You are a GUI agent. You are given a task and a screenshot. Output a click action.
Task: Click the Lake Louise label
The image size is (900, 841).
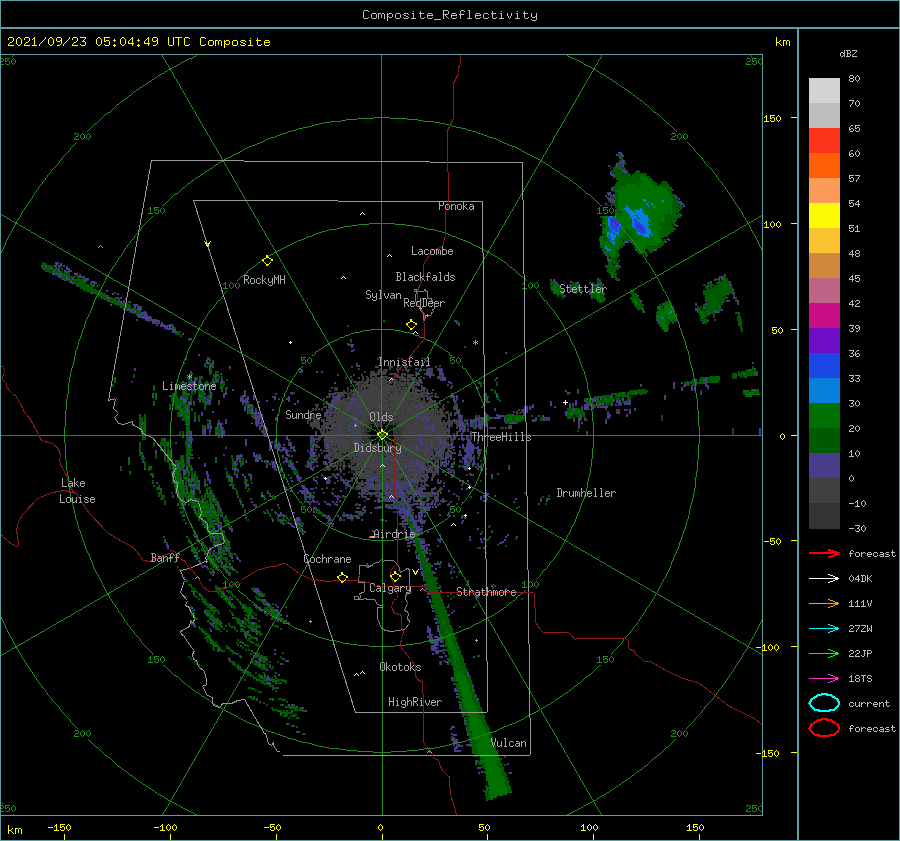77,491
